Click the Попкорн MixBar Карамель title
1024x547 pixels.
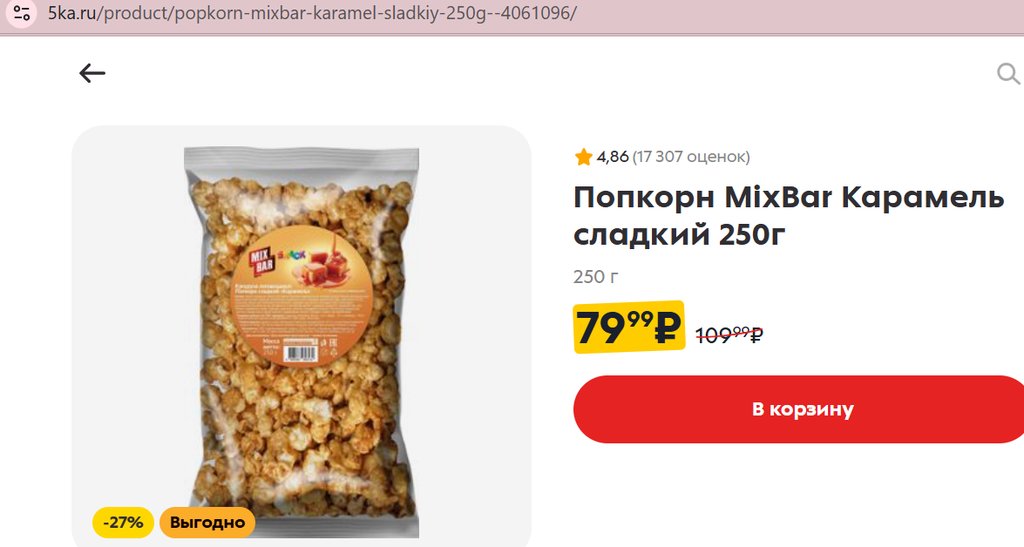[x=789, y=196]
